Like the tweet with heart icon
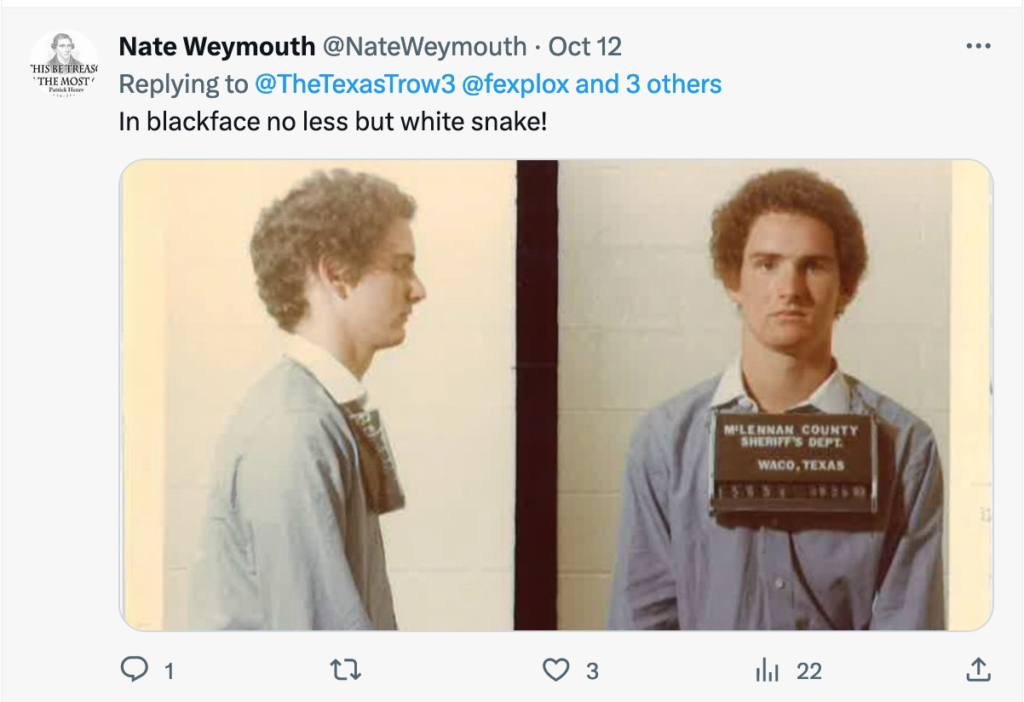Screen dimensions: 1024x702 556,670
